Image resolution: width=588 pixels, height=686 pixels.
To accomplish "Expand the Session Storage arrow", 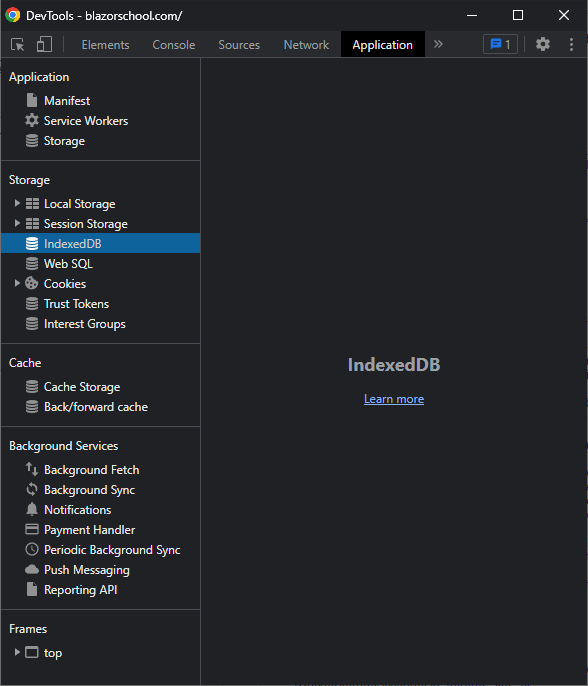I will [x=17, y=224].
